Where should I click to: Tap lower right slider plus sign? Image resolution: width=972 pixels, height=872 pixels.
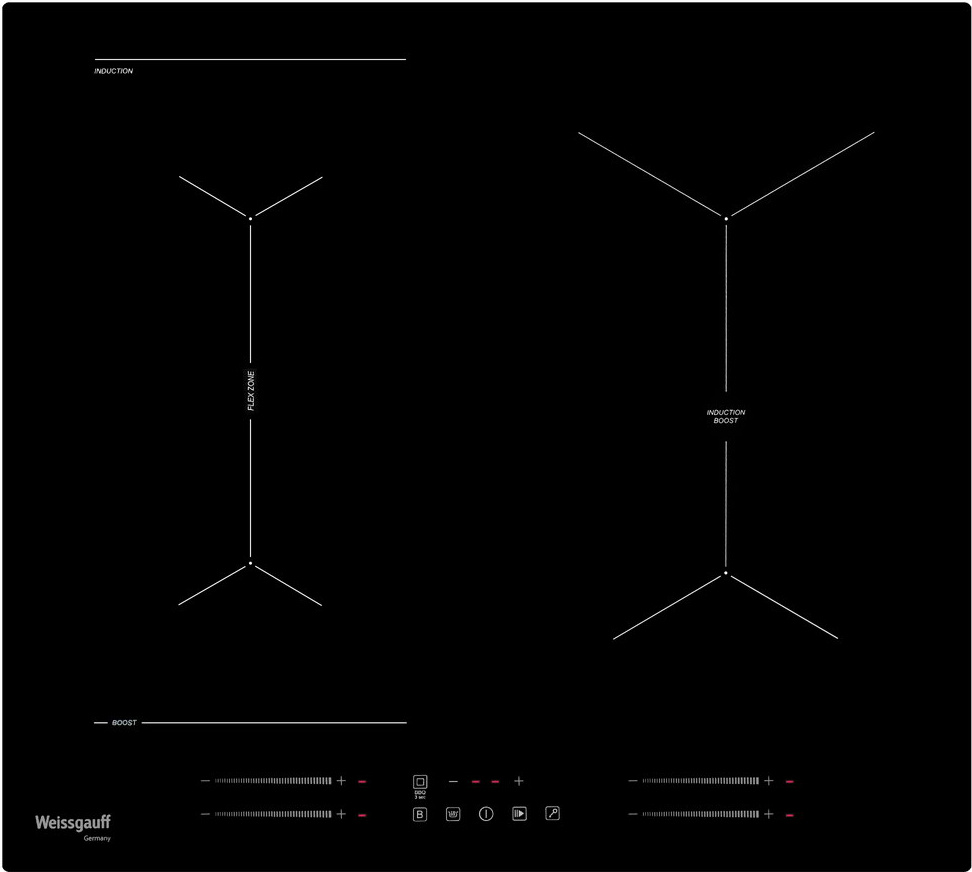click(x=769, y=814)
